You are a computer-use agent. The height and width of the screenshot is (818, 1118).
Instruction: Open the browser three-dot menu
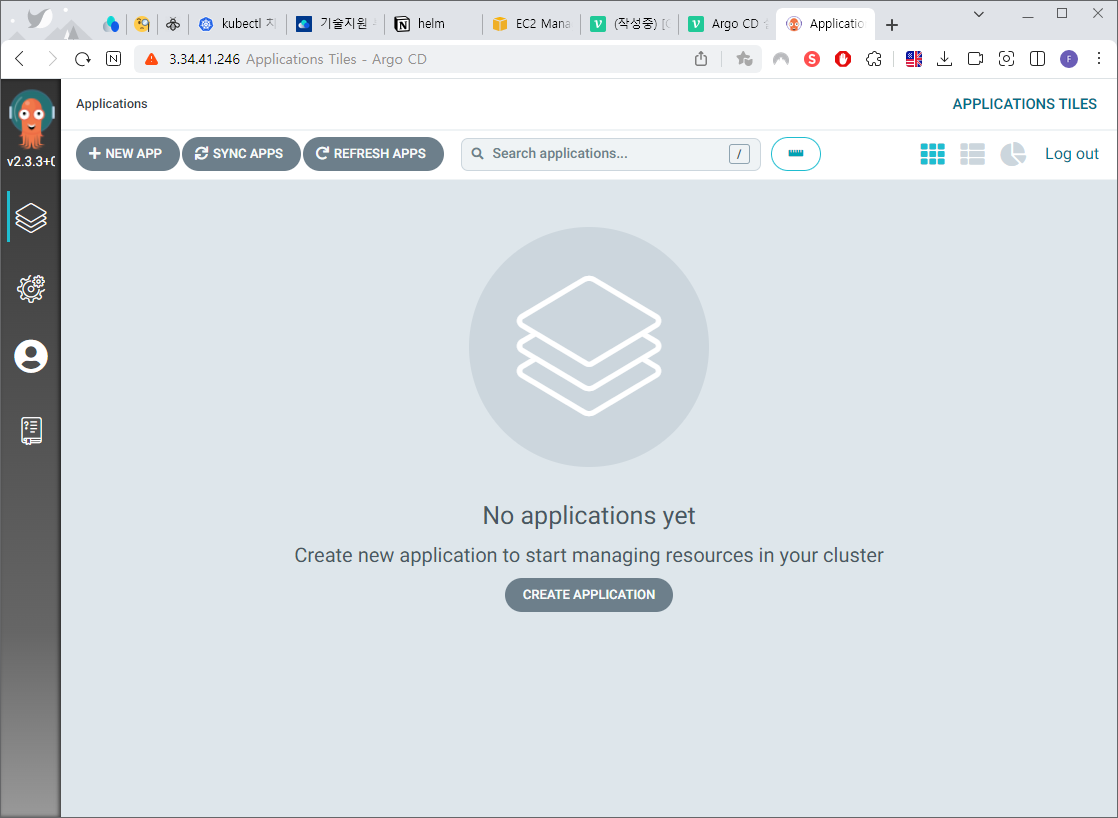1099,59
